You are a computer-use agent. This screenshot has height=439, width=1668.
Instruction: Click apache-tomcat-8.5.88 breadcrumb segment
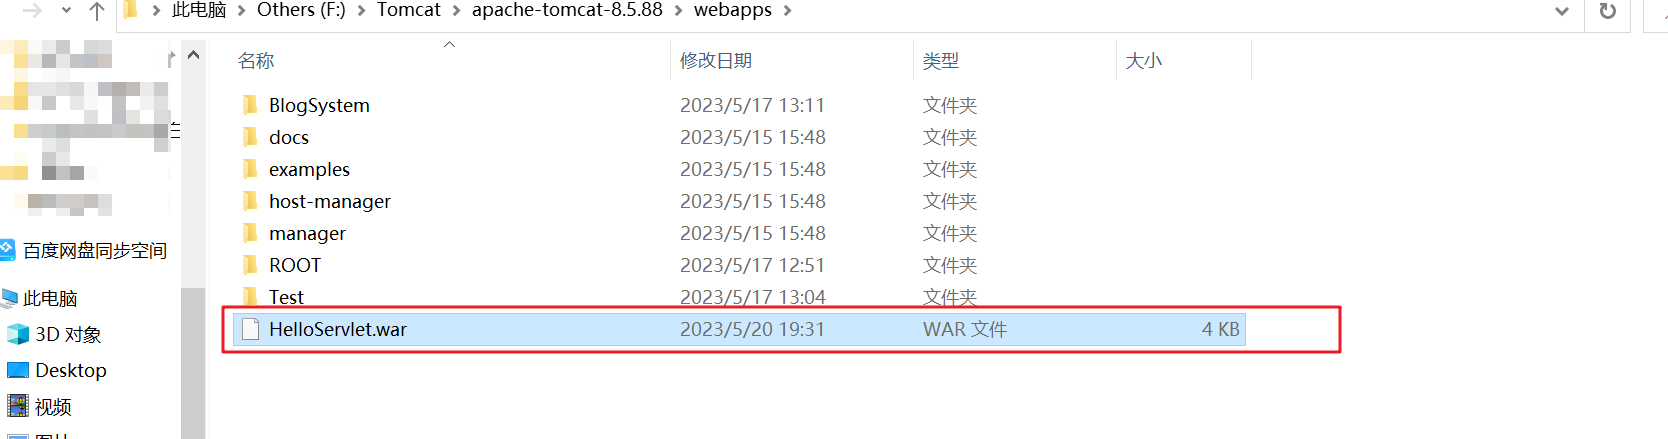pos(567,10)
